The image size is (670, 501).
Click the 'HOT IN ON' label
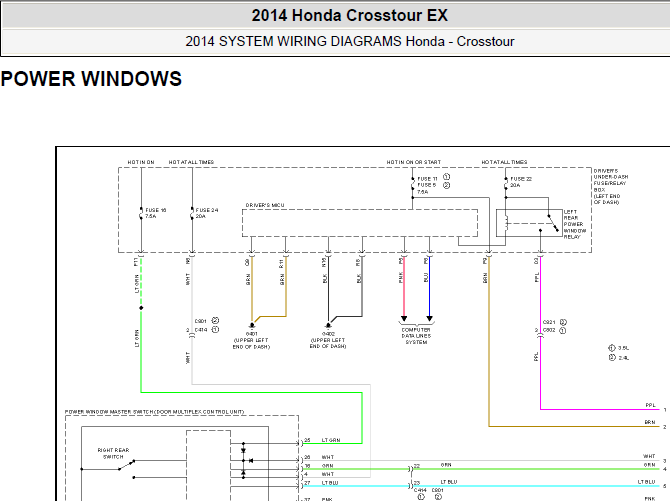coord(141,162)
